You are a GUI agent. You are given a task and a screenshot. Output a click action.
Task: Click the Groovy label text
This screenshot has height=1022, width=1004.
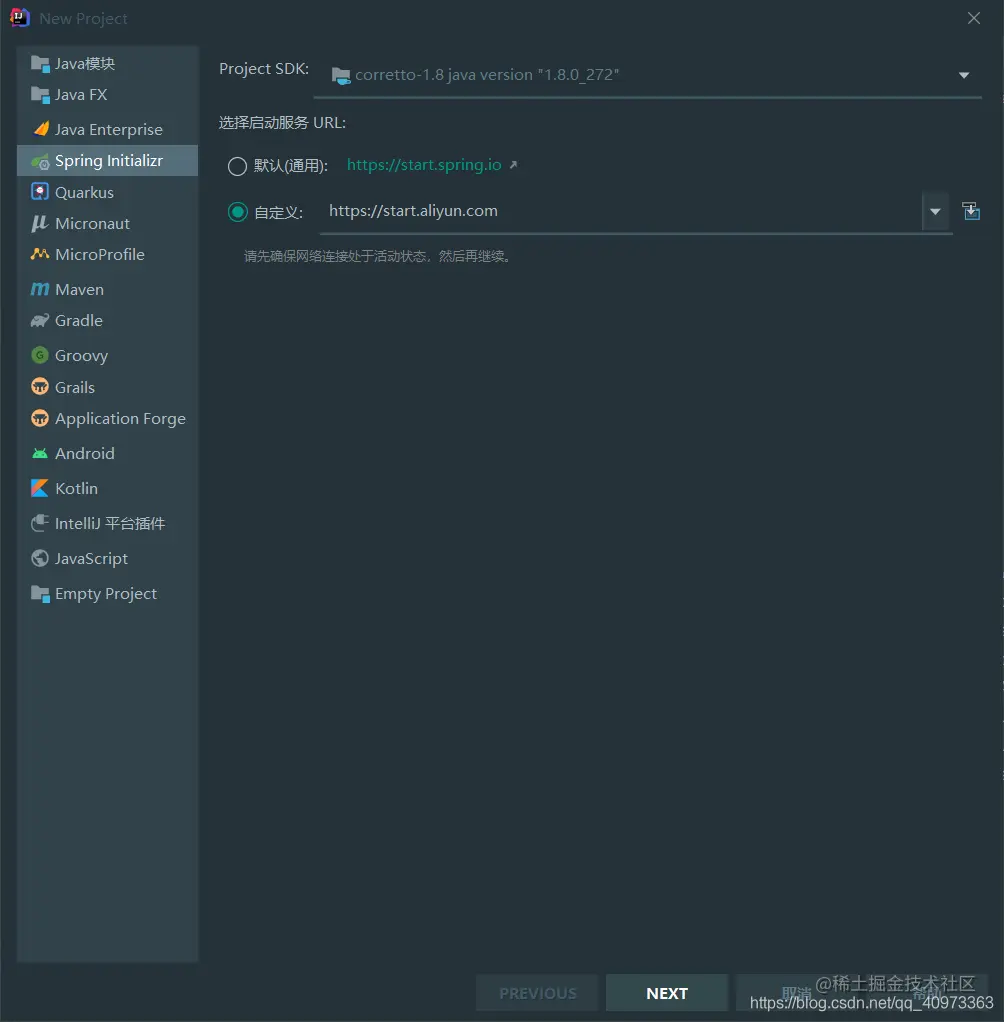point(81,356)
